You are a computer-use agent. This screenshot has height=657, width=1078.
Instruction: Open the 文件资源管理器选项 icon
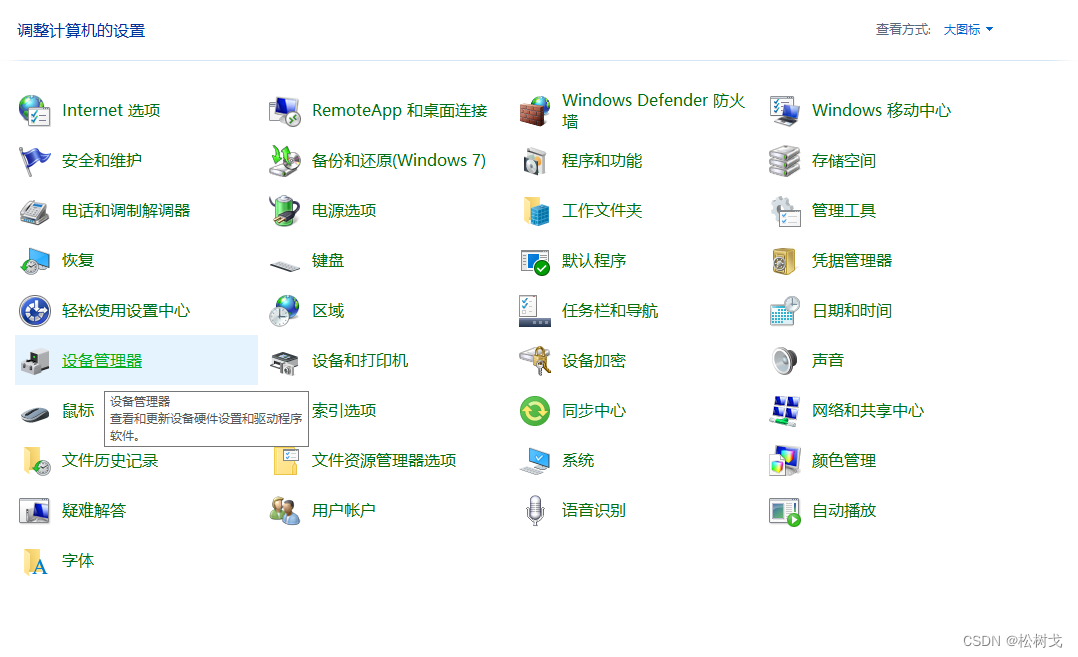coord(285,461)
